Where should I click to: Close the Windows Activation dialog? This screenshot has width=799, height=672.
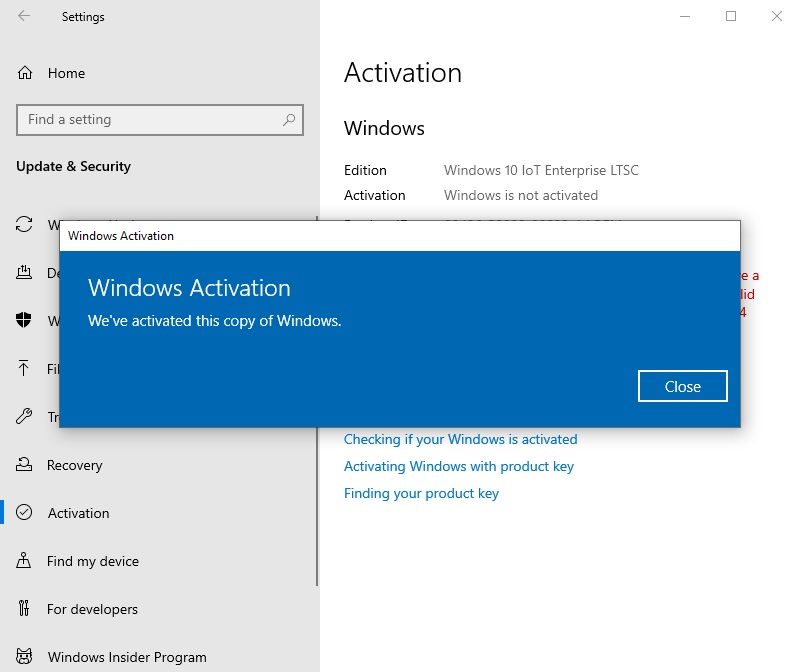pos(682,386)
